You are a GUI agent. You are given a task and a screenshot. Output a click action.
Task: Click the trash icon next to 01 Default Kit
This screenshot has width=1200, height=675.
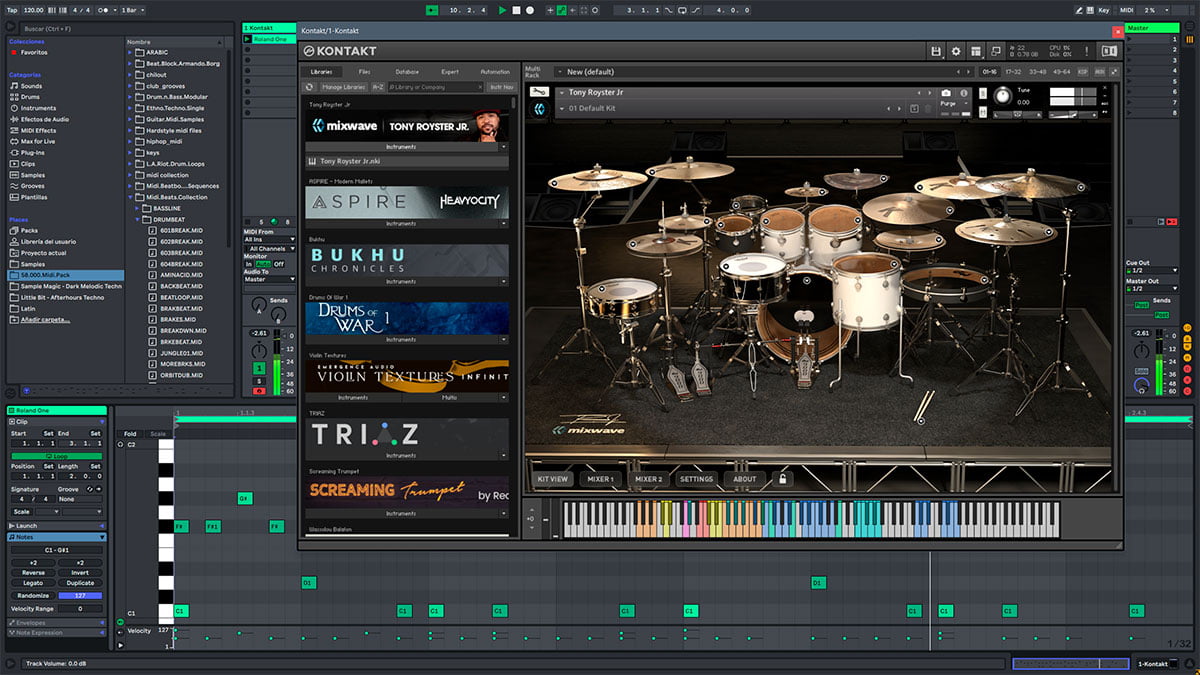(929, 108)
